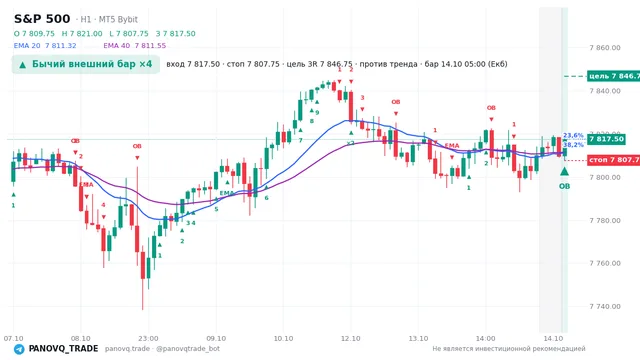The width and height of the screenshot is (640, 360).
Task: Click the 07.10 date axis label
Action: (13, 338)
